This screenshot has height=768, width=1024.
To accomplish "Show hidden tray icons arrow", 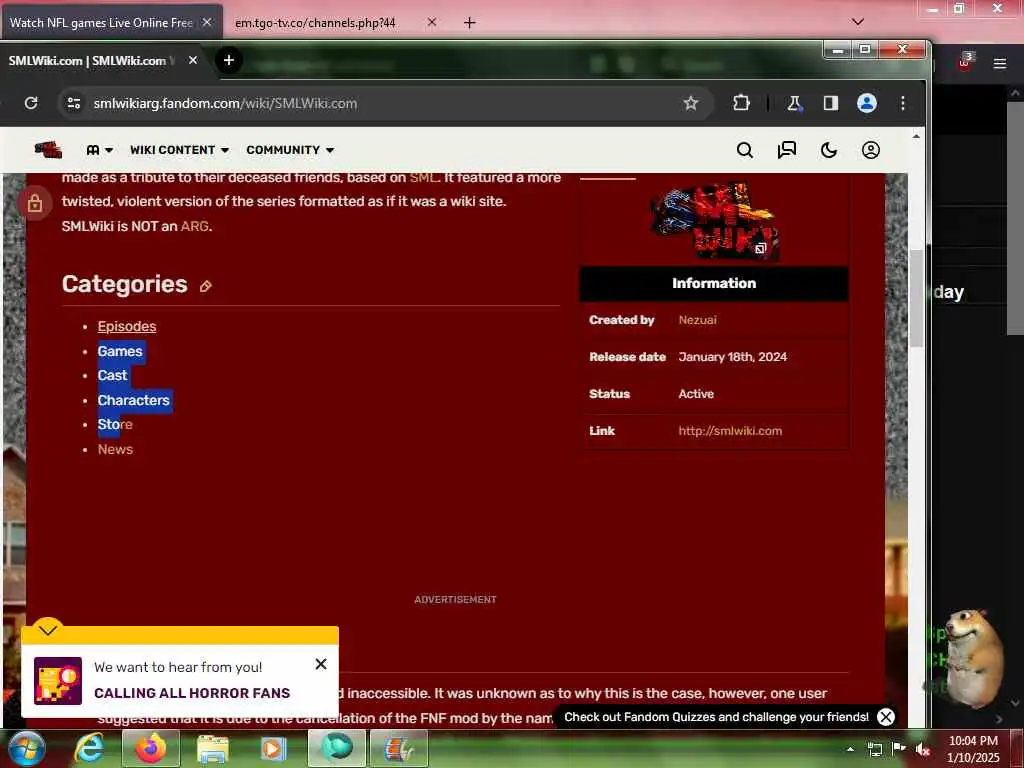I will [850, 749].
